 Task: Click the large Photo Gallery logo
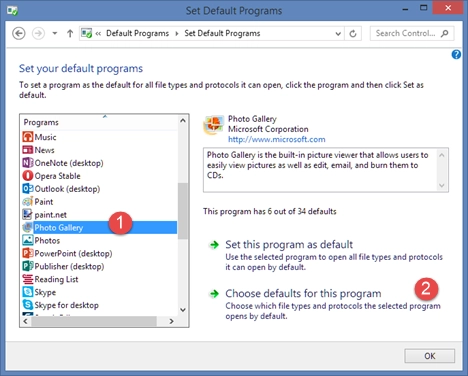pos(213,126)
